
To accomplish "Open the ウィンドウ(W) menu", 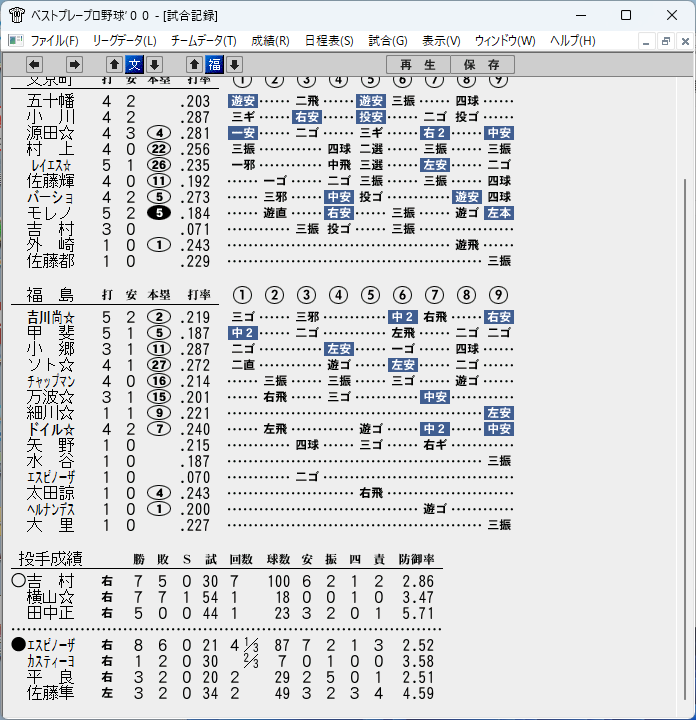I will click(x=505, y=41).
